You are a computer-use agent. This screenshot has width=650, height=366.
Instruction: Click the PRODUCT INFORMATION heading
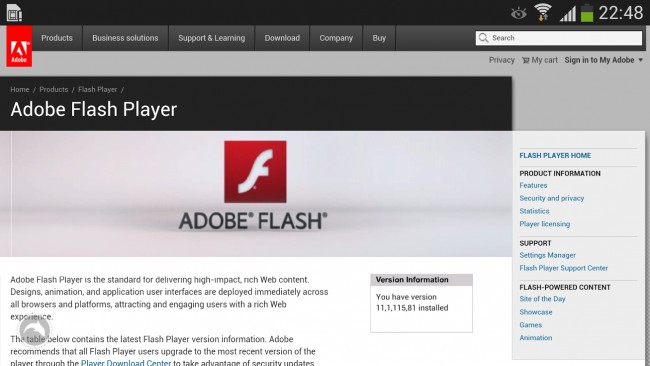pos(560,173)
